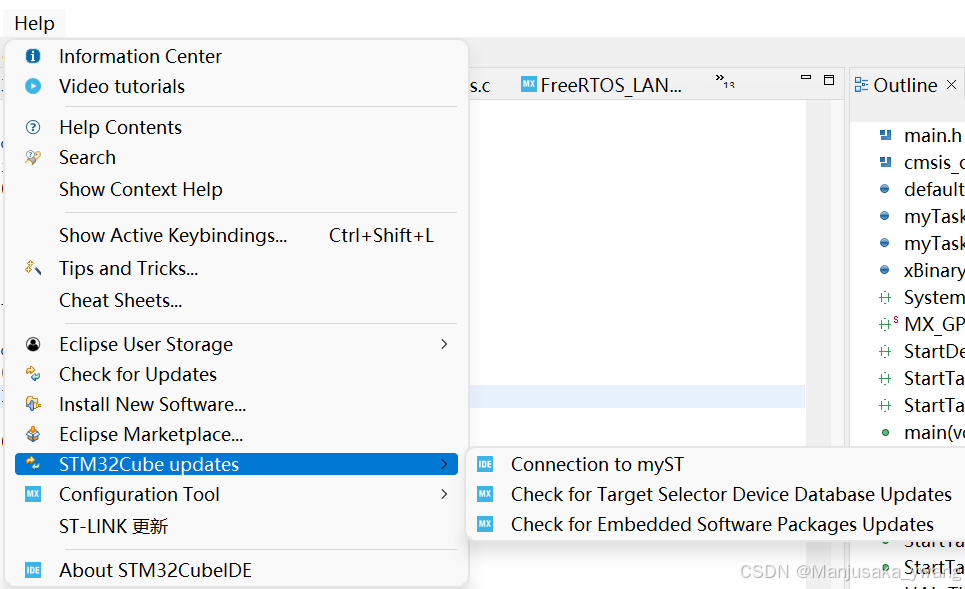Expand Eclipse User Storage submenu arrow

(444, 344)
